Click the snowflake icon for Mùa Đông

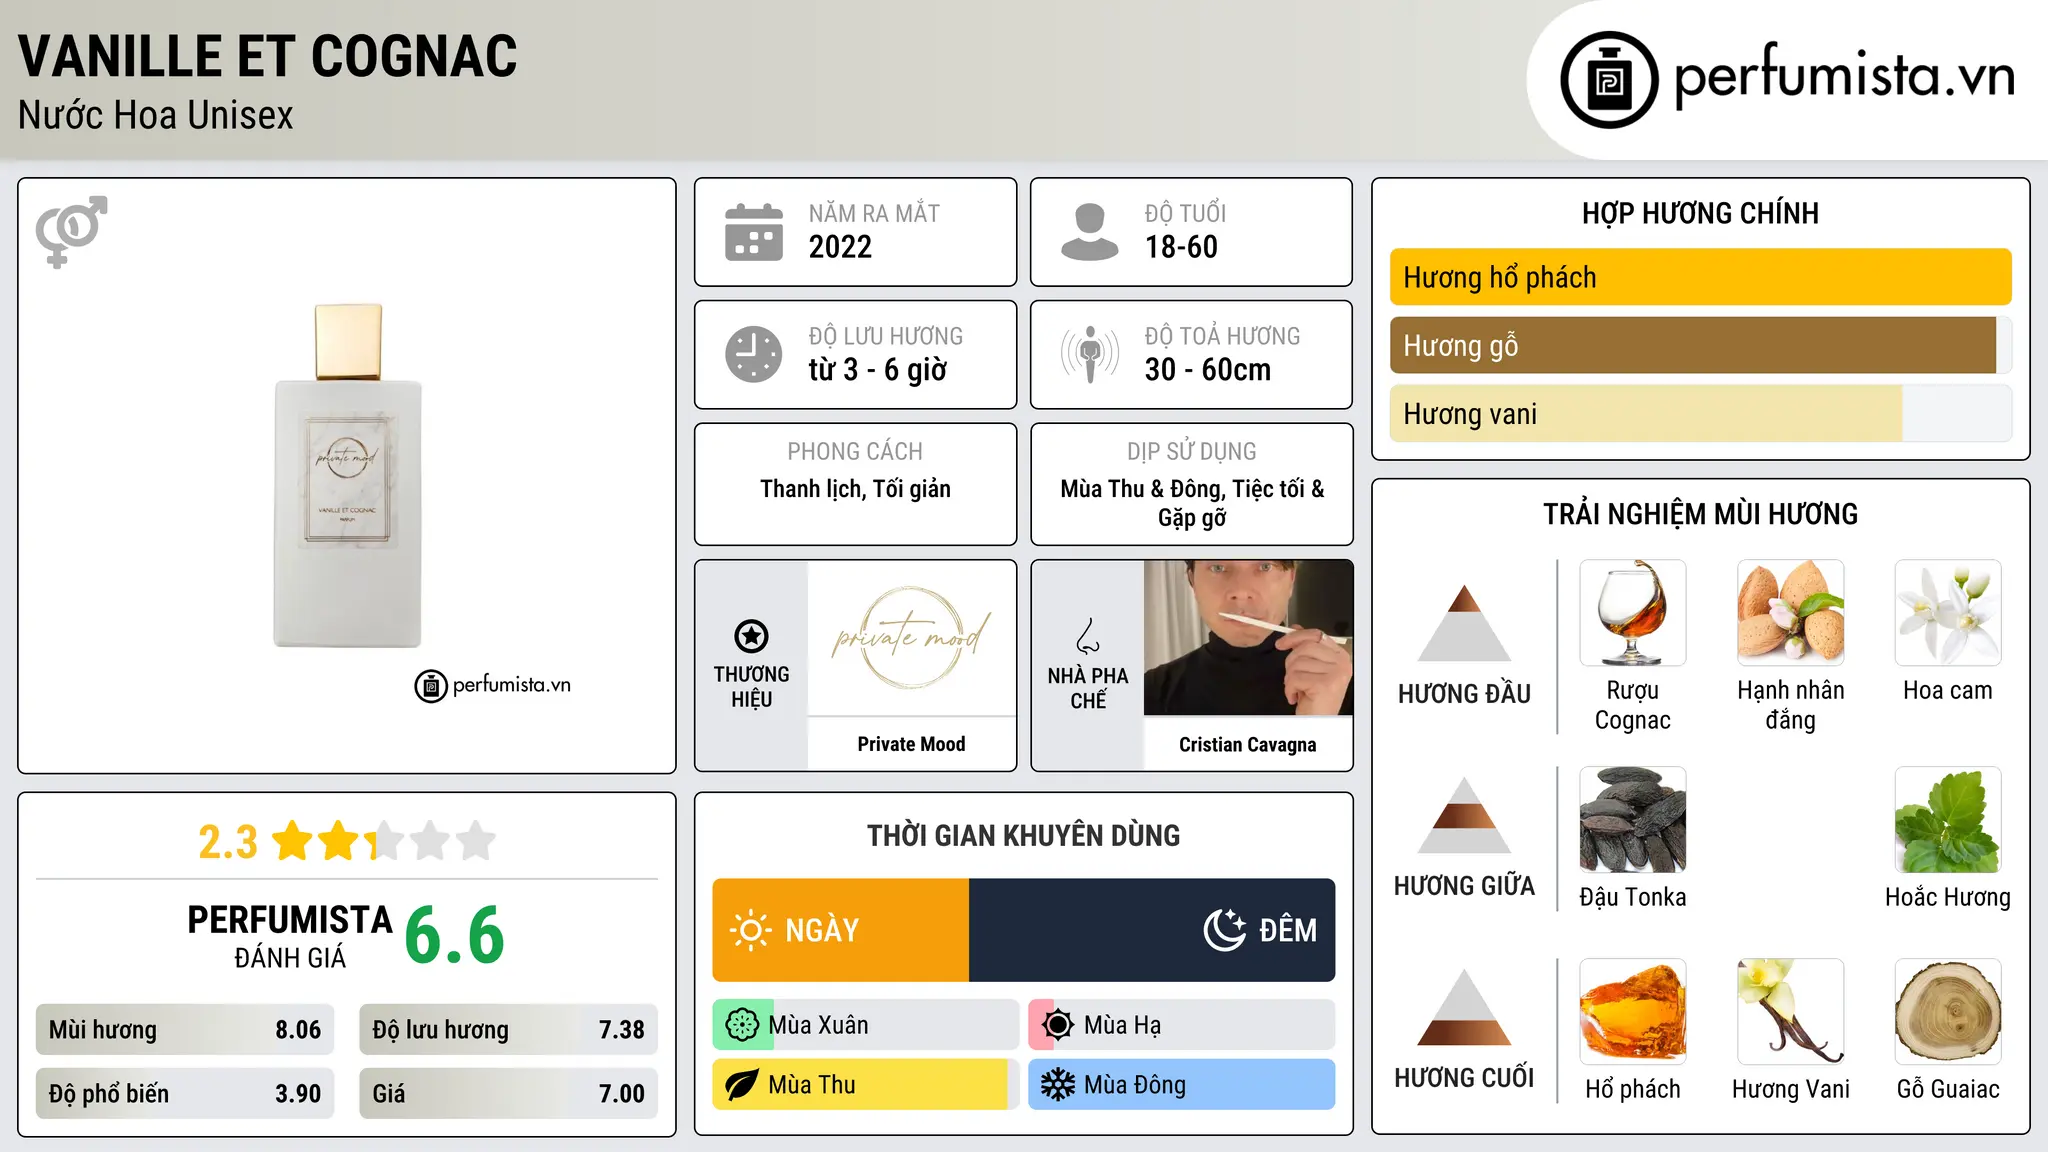(x=1058, y=1085)
